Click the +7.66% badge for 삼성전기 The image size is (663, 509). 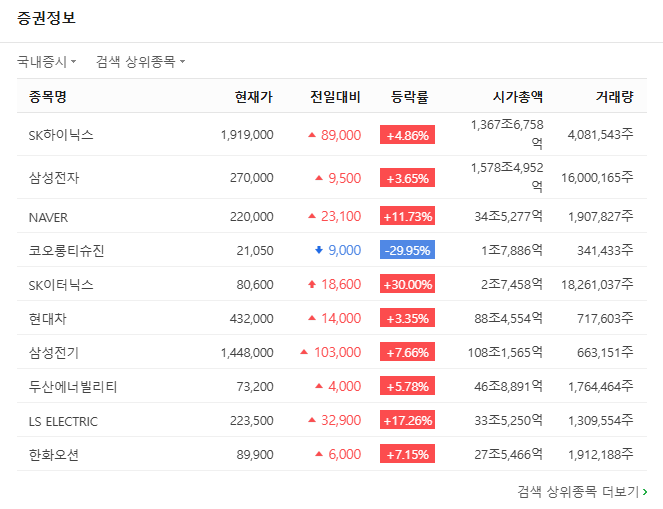point(407,352)
